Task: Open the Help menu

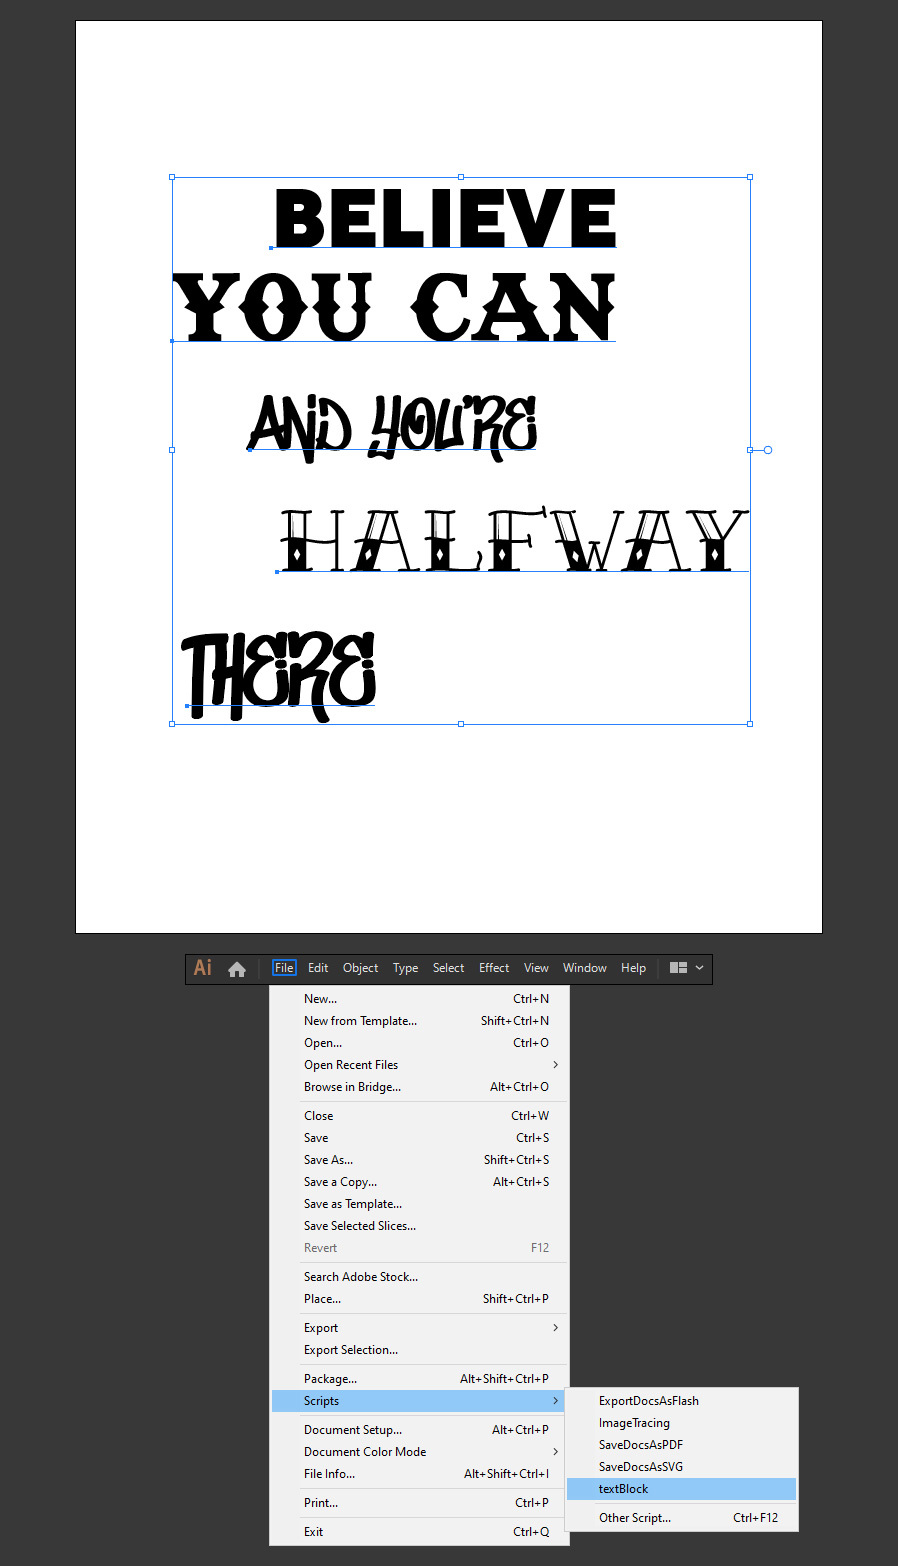Action: (633, 968)
